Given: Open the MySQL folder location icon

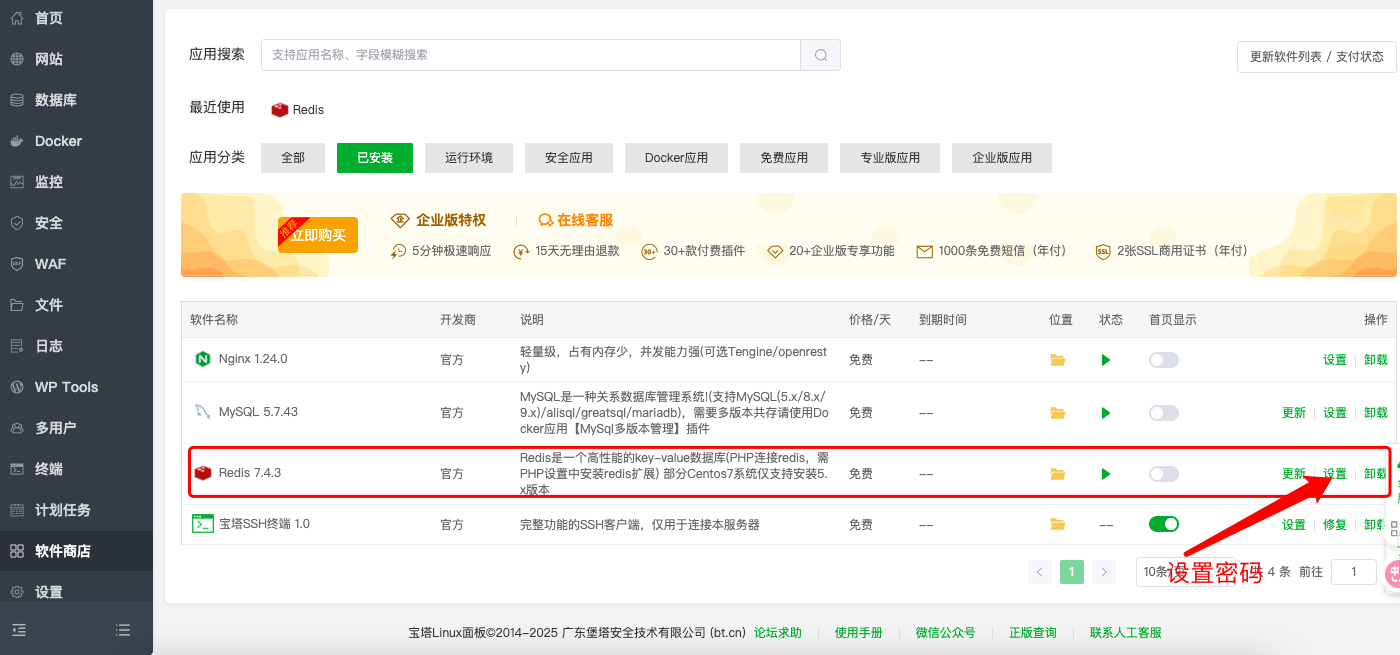Looking at the screenshot, I should tap(1057, 413).
